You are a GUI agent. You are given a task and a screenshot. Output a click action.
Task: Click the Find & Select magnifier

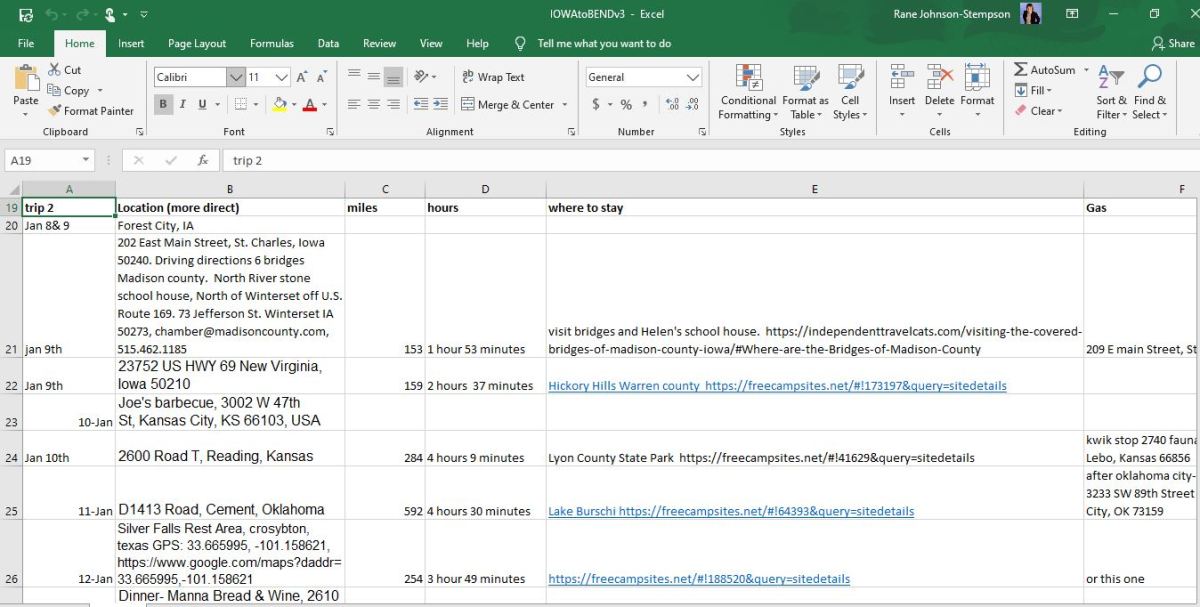pos(1150,78)
